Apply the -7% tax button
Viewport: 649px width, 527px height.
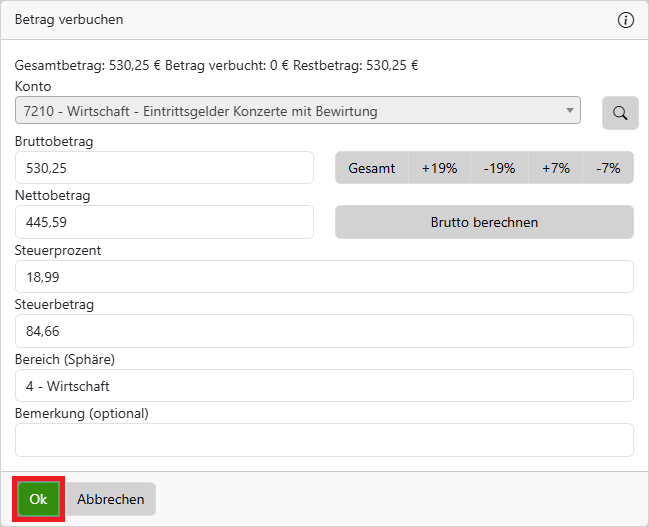[608, 168]
